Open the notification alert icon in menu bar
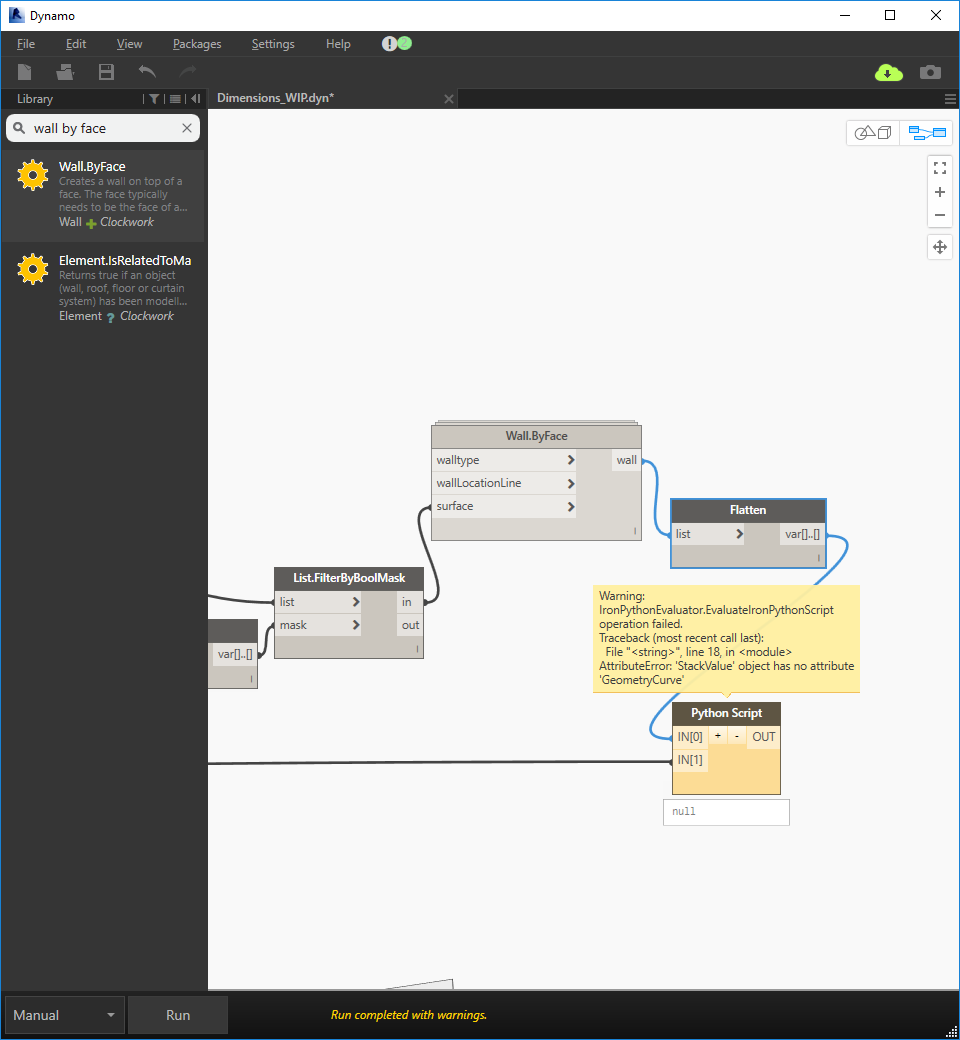Image resolution: width=960 pixels, height=1040 pixels. pos(389,44)
